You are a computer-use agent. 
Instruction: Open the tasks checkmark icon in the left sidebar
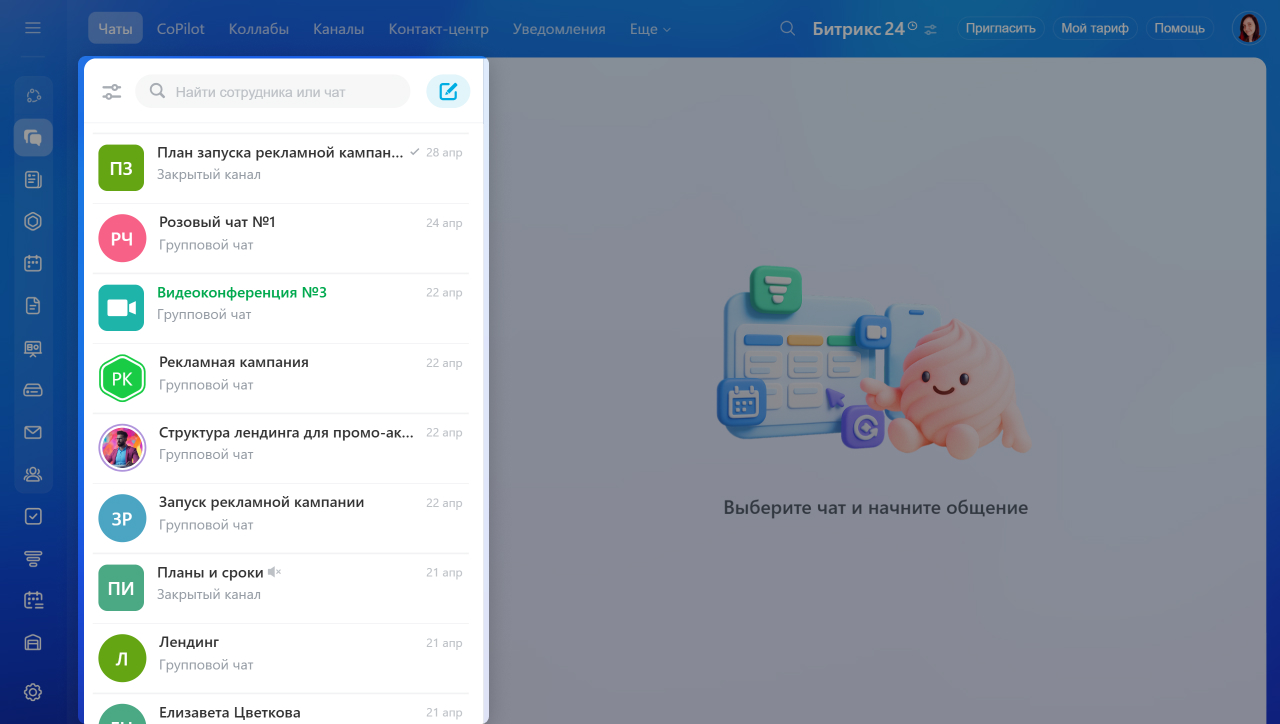(33, 516)
